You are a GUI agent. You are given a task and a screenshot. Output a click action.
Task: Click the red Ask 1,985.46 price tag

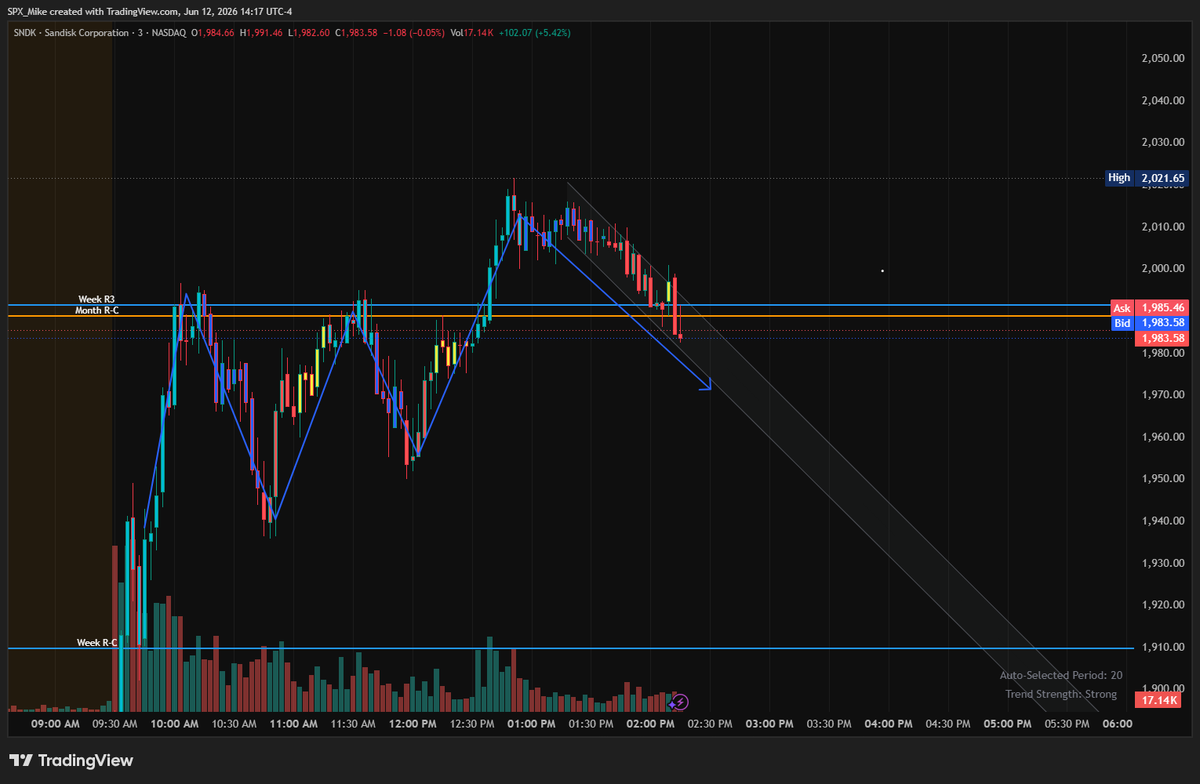(x=1150, y=308)
